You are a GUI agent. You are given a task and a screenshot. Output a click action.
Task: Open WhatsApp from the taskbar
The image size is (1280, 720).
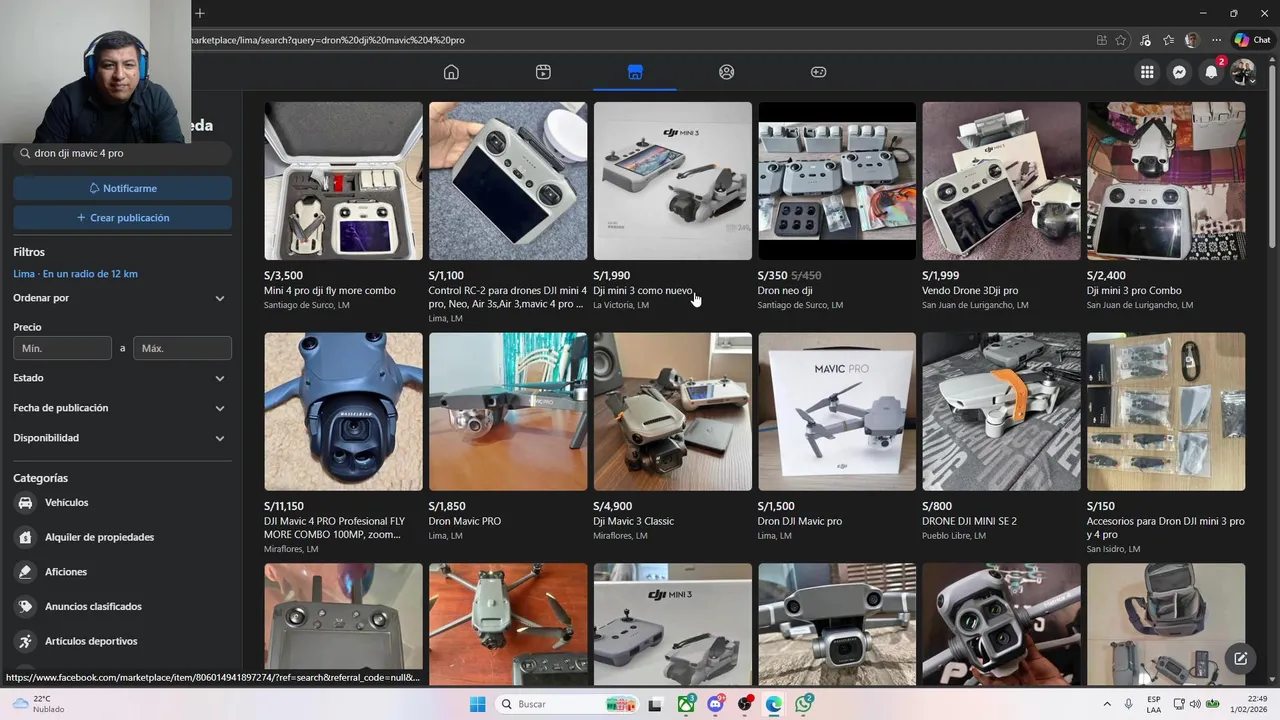click(804, 704)
